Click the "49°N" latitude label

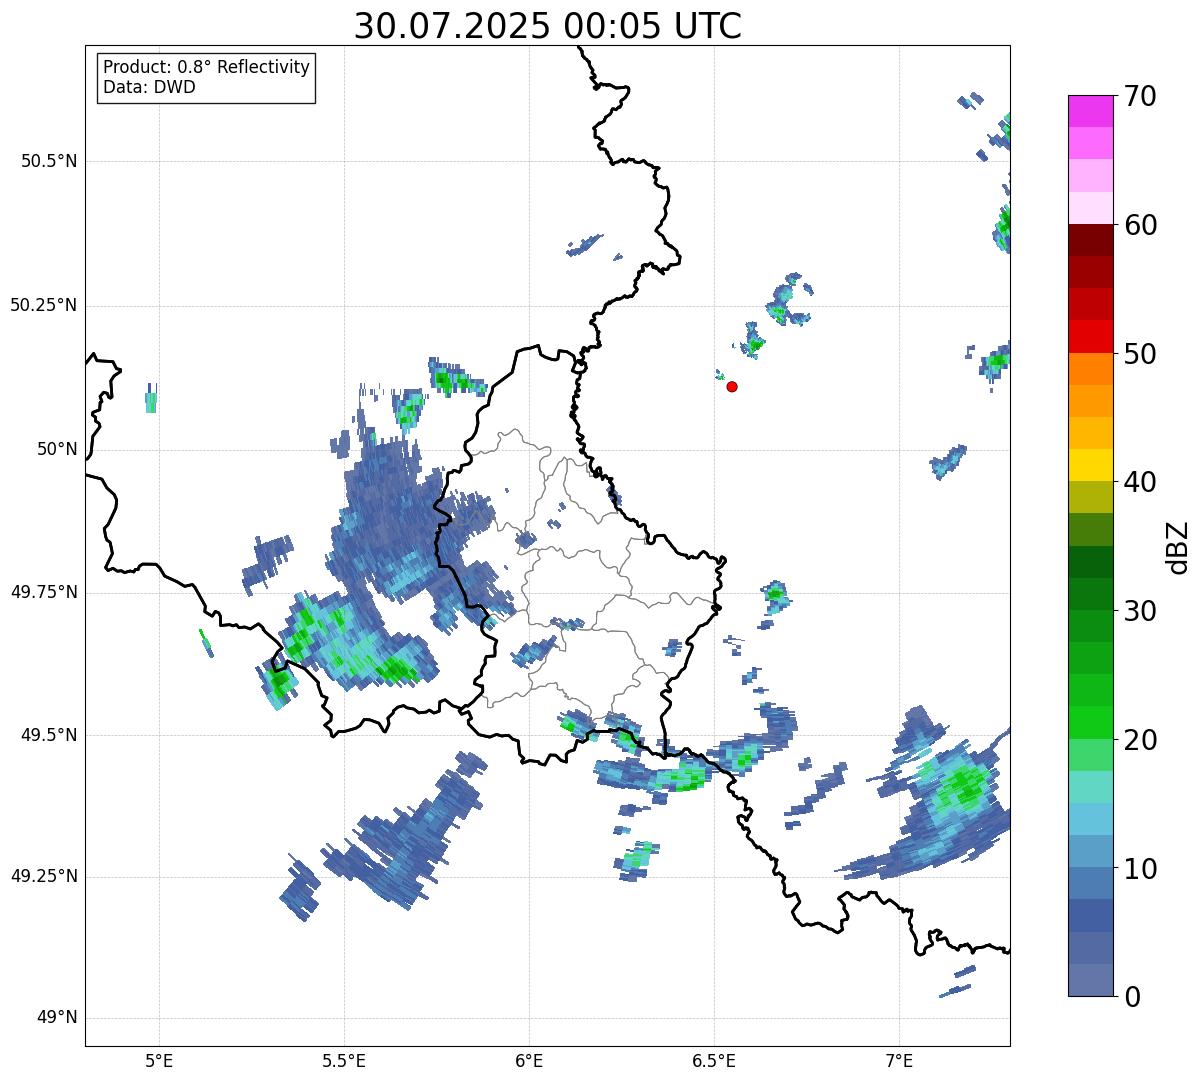[57, 1017]
